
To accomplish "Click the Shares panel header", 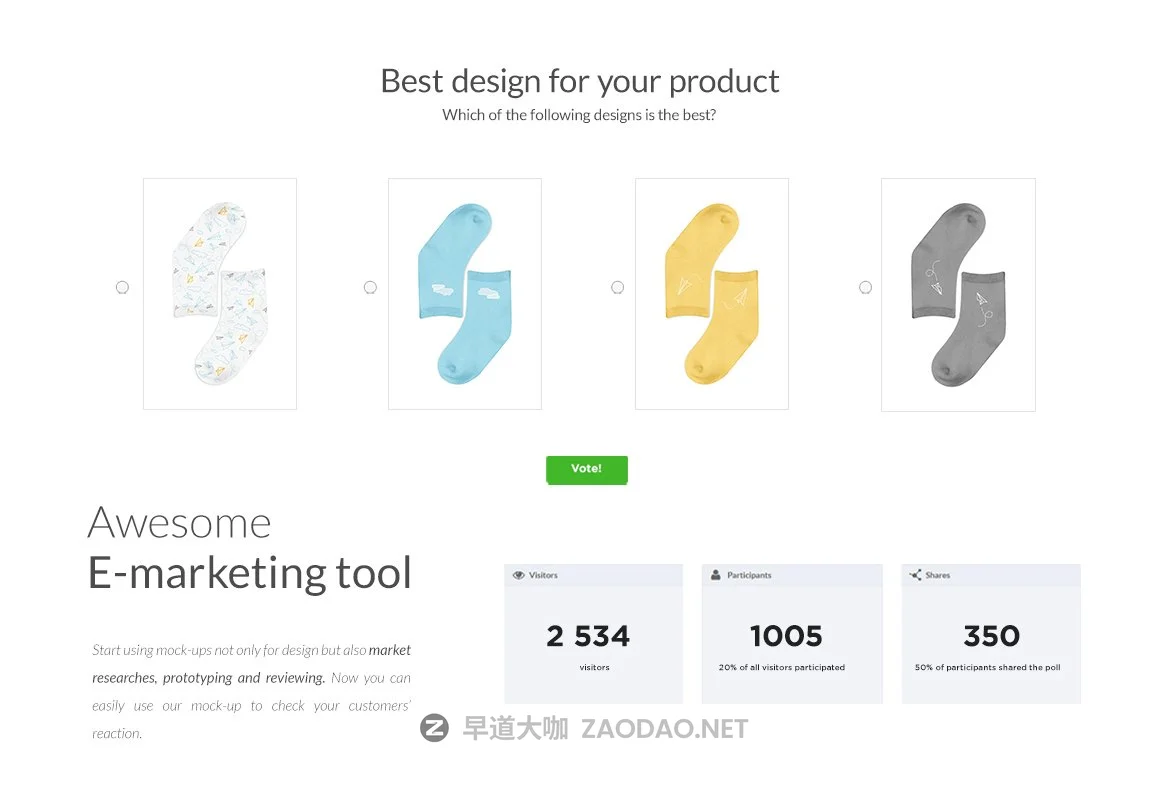I will coord(990,576).
